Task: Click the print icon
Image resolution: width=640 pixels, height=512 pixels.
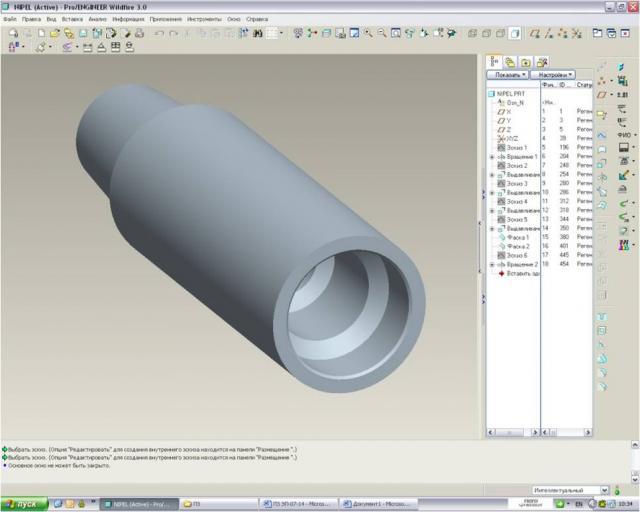Action: pyautogui.click(x=140, y=33)
